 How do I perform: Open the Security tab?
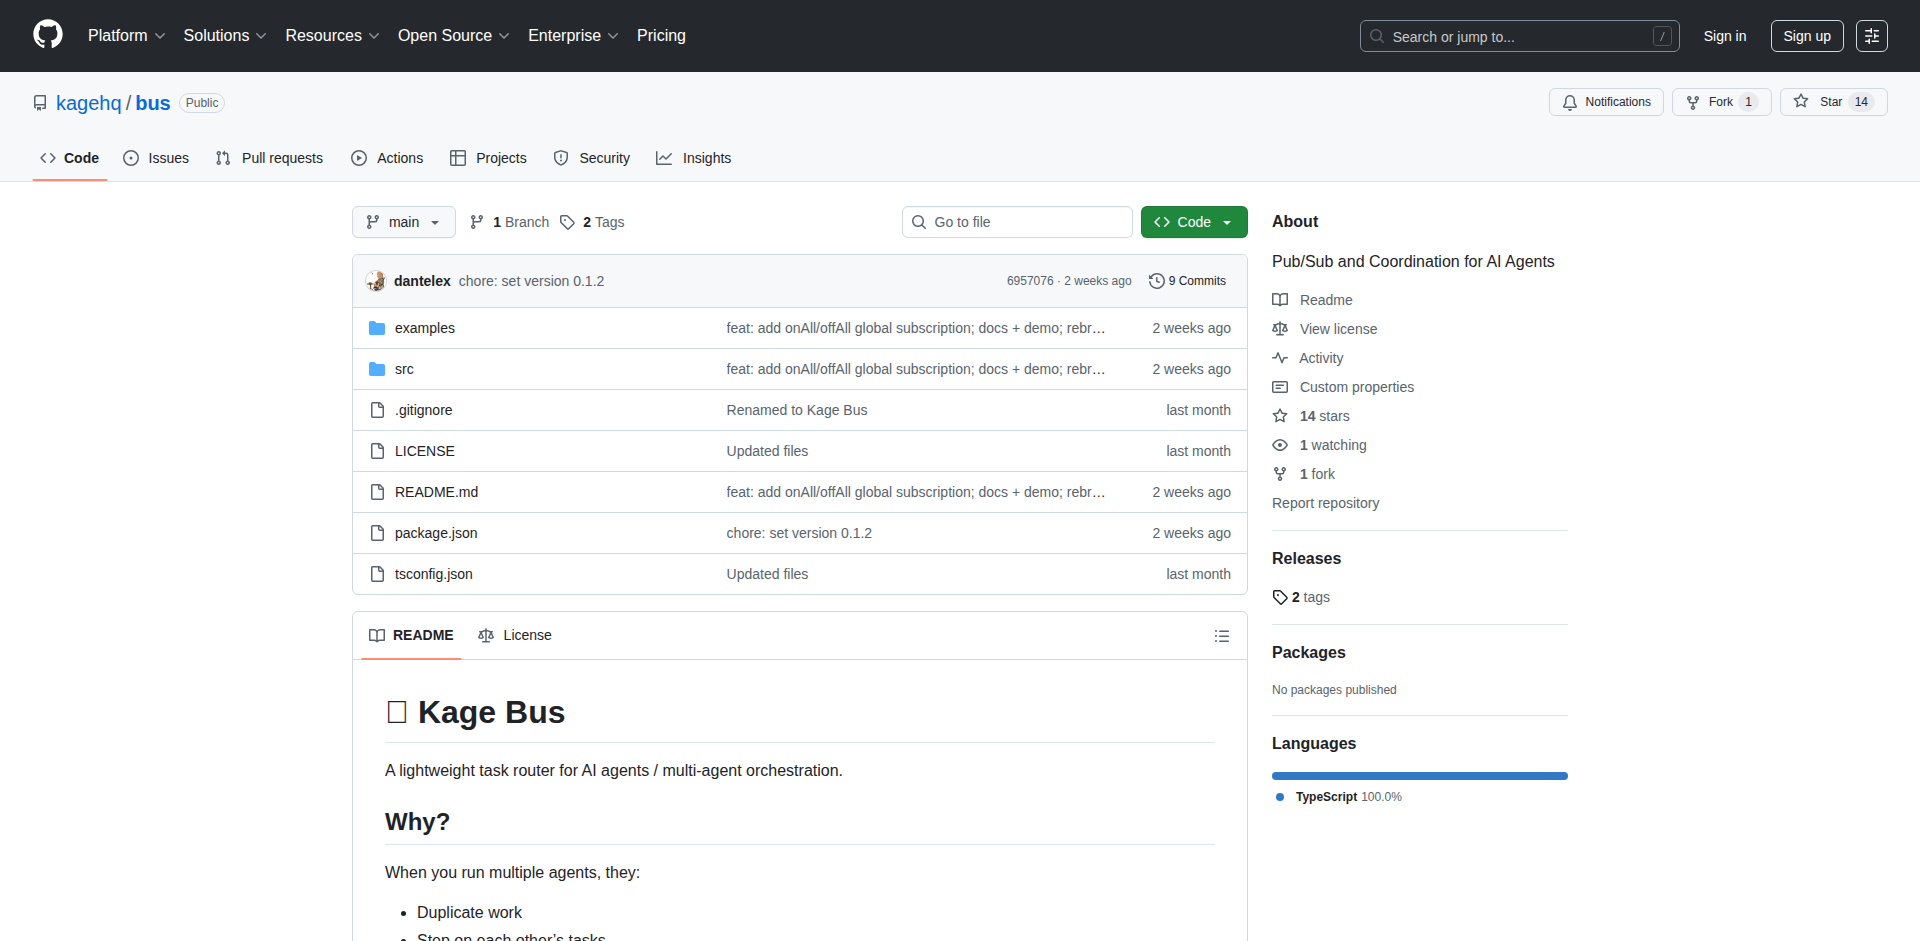pyautogui.click(x=592, y=158)
